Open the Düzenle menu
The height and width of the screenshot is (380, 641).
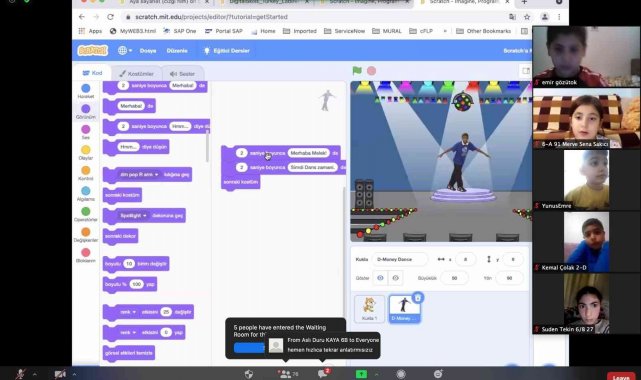point(177,51)
